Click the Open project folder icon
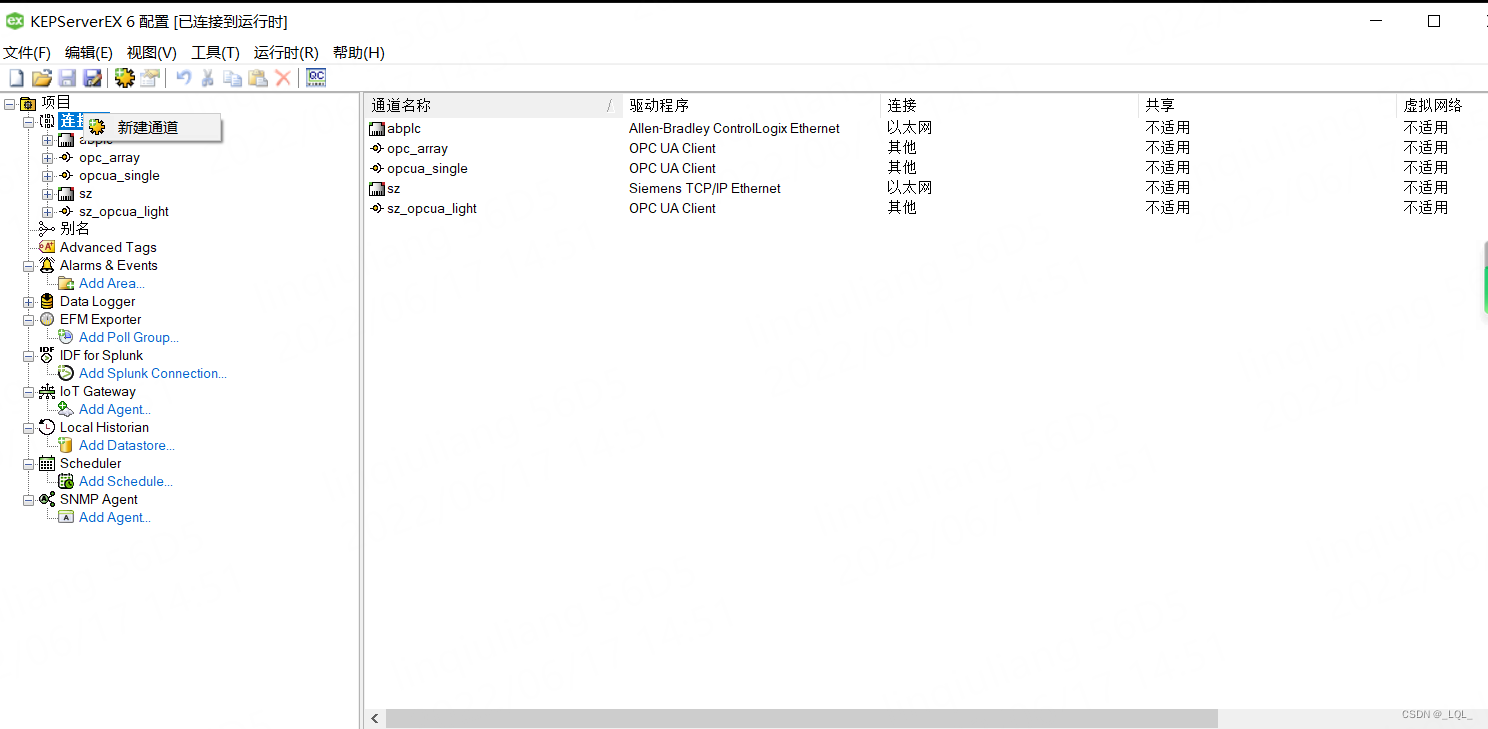 42,78
